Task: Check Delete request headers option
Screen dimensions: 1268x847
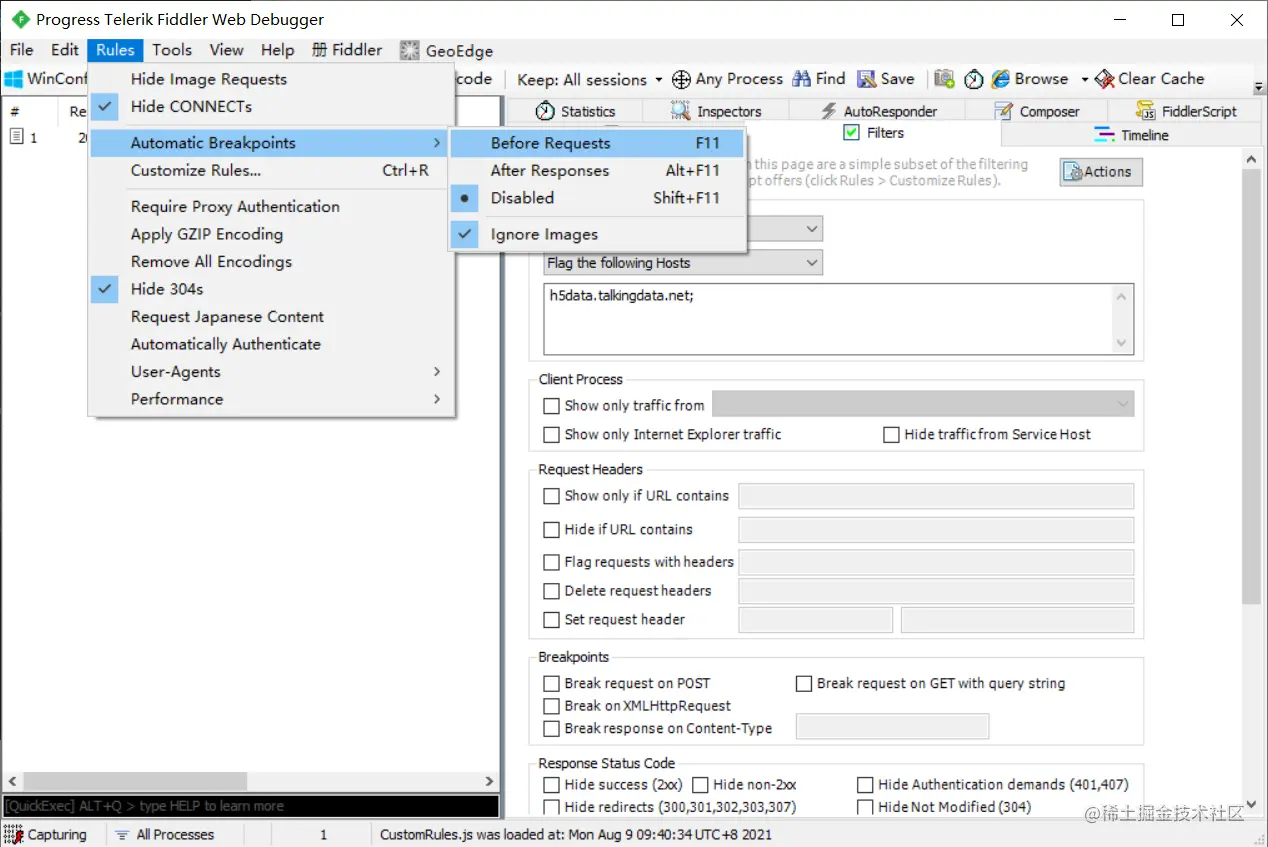Action: 551,591
